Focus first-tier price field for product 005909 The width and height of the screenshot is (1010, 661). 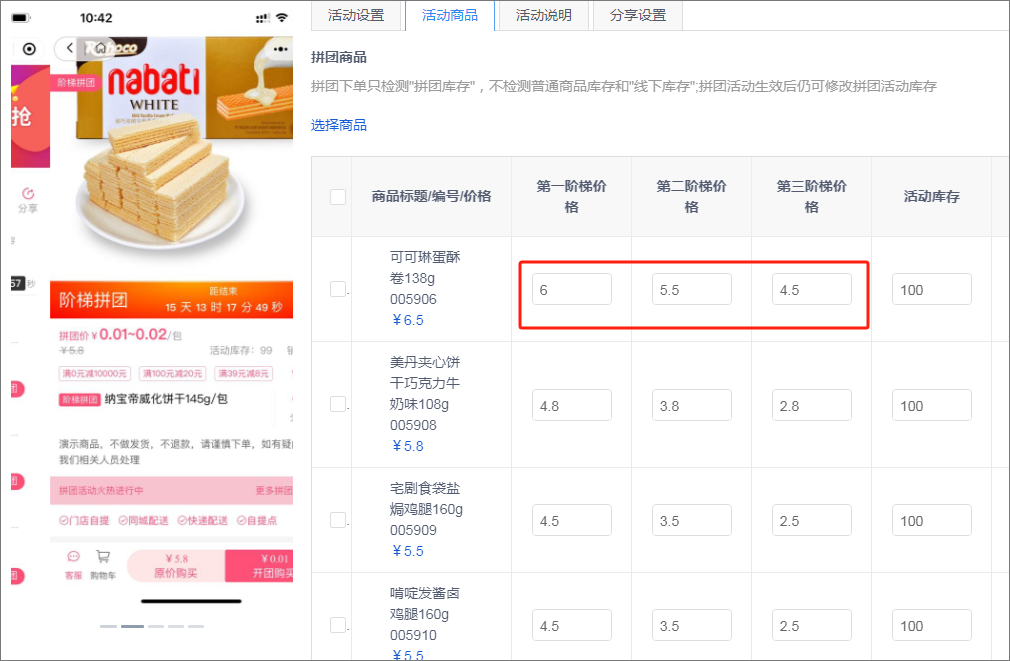click(x=572, y=521)
